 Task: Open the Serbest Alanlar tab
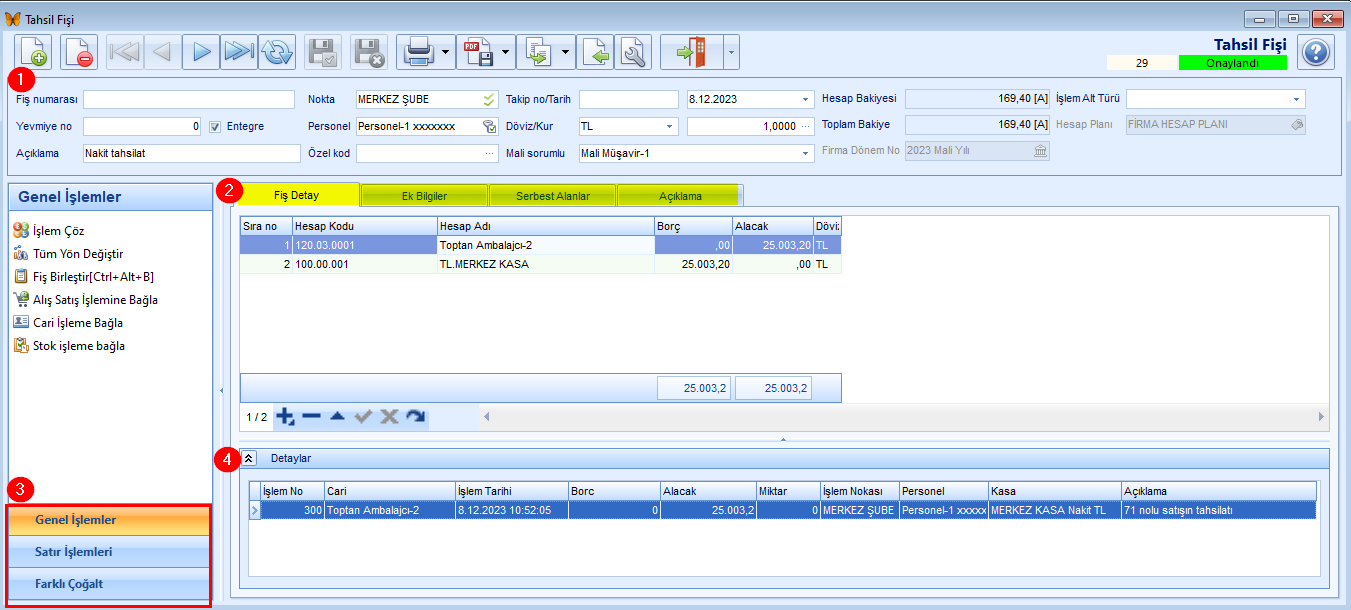point(553,196)
